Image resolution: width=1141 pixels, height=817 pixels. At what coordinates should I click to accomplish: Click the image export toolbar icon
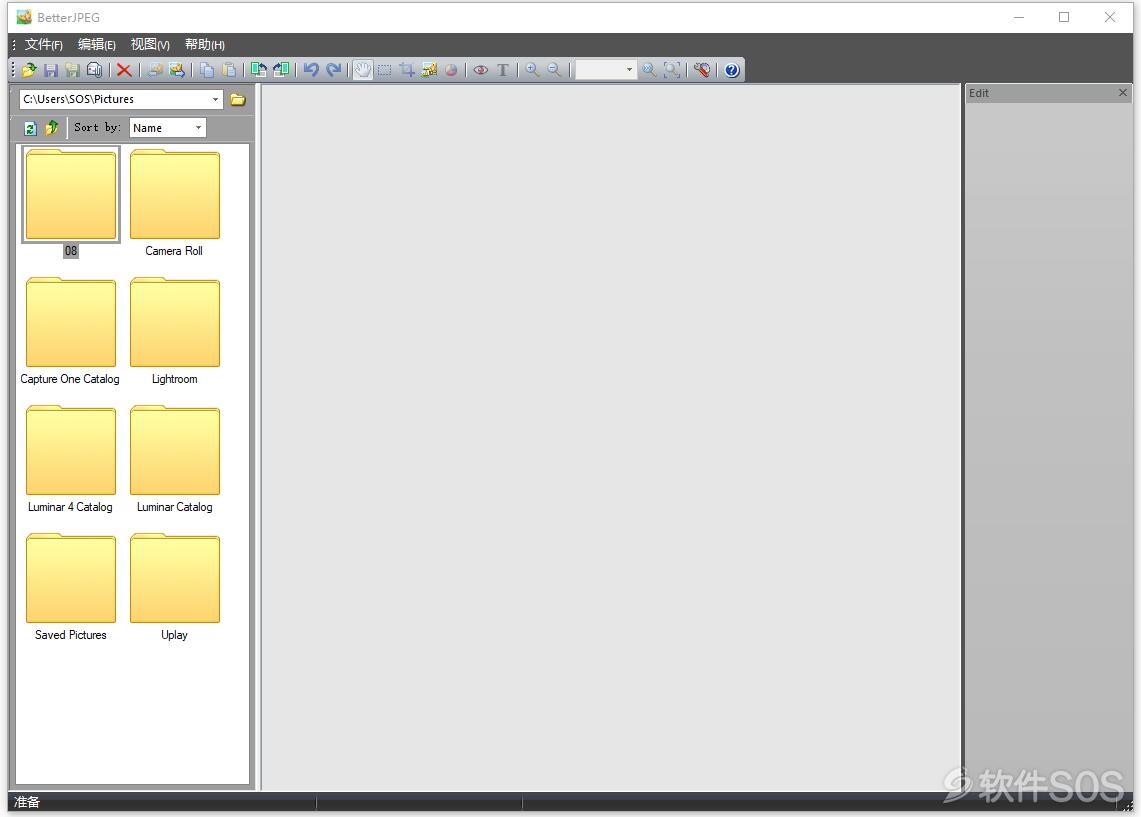pos(177,70)
